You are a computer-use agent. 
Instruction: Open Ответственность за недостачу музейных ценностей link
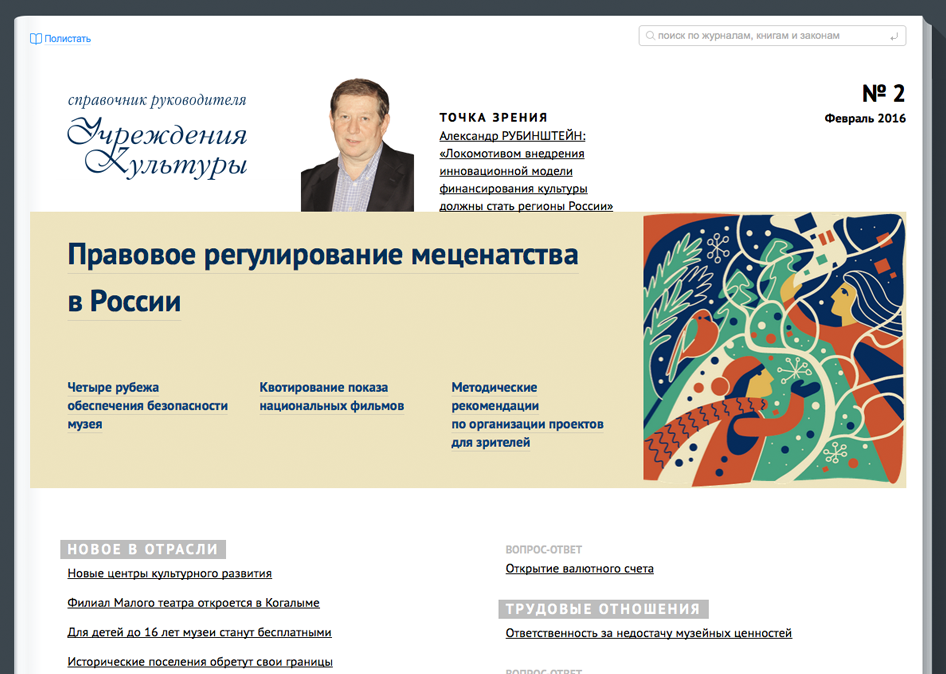point(648,633)
